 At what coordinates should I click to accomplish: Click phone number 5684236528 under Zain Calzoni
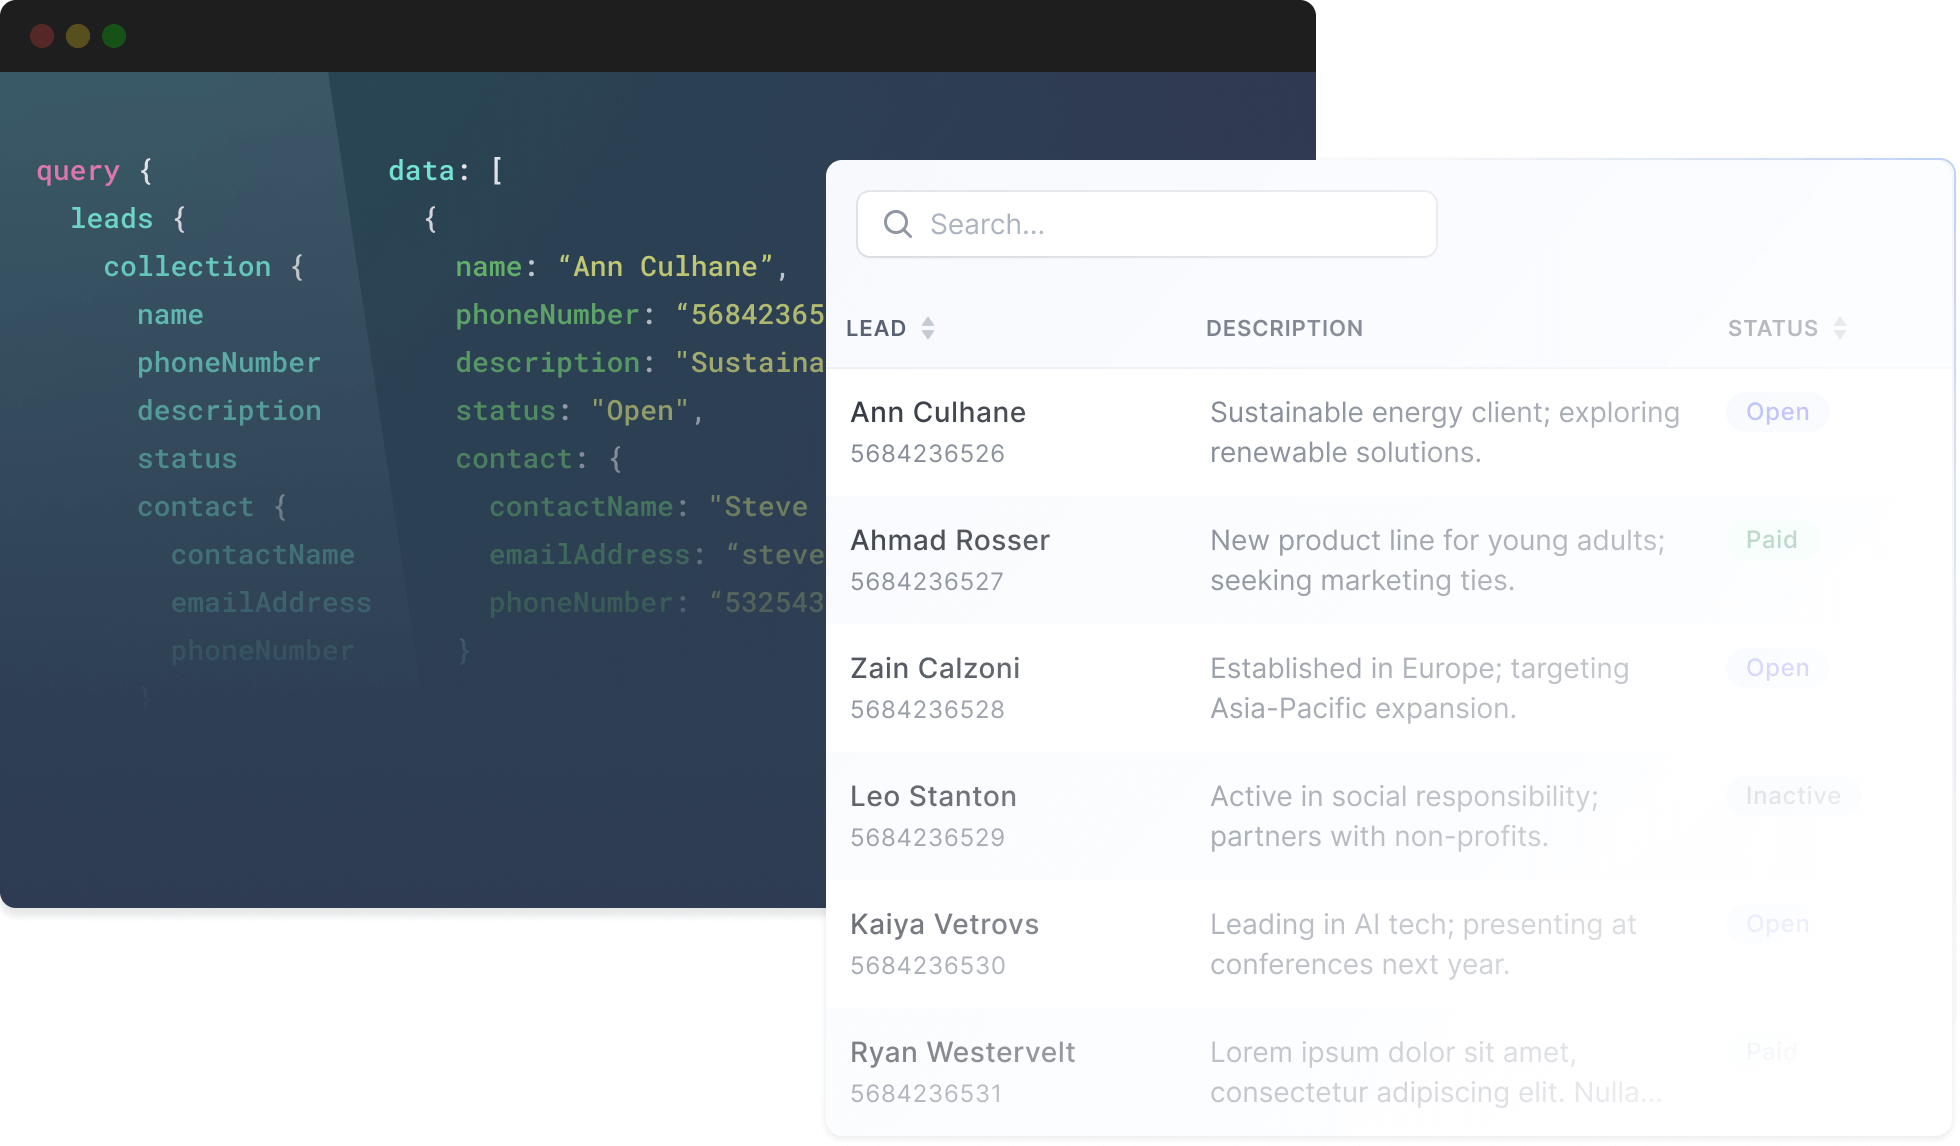pos(927,709)
